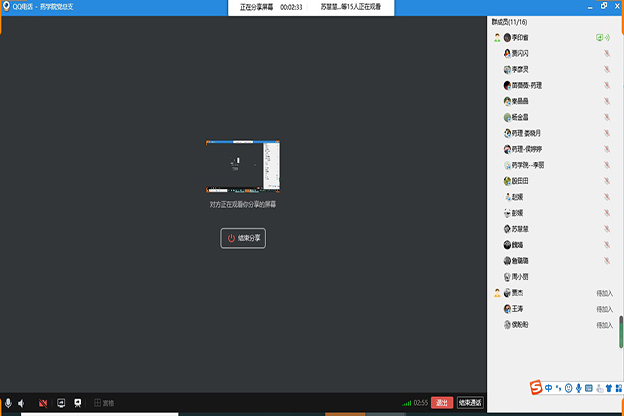Toggle the microphone icon in bottom toolbar
Screen dimensions: 624x416
click(8, 403)
